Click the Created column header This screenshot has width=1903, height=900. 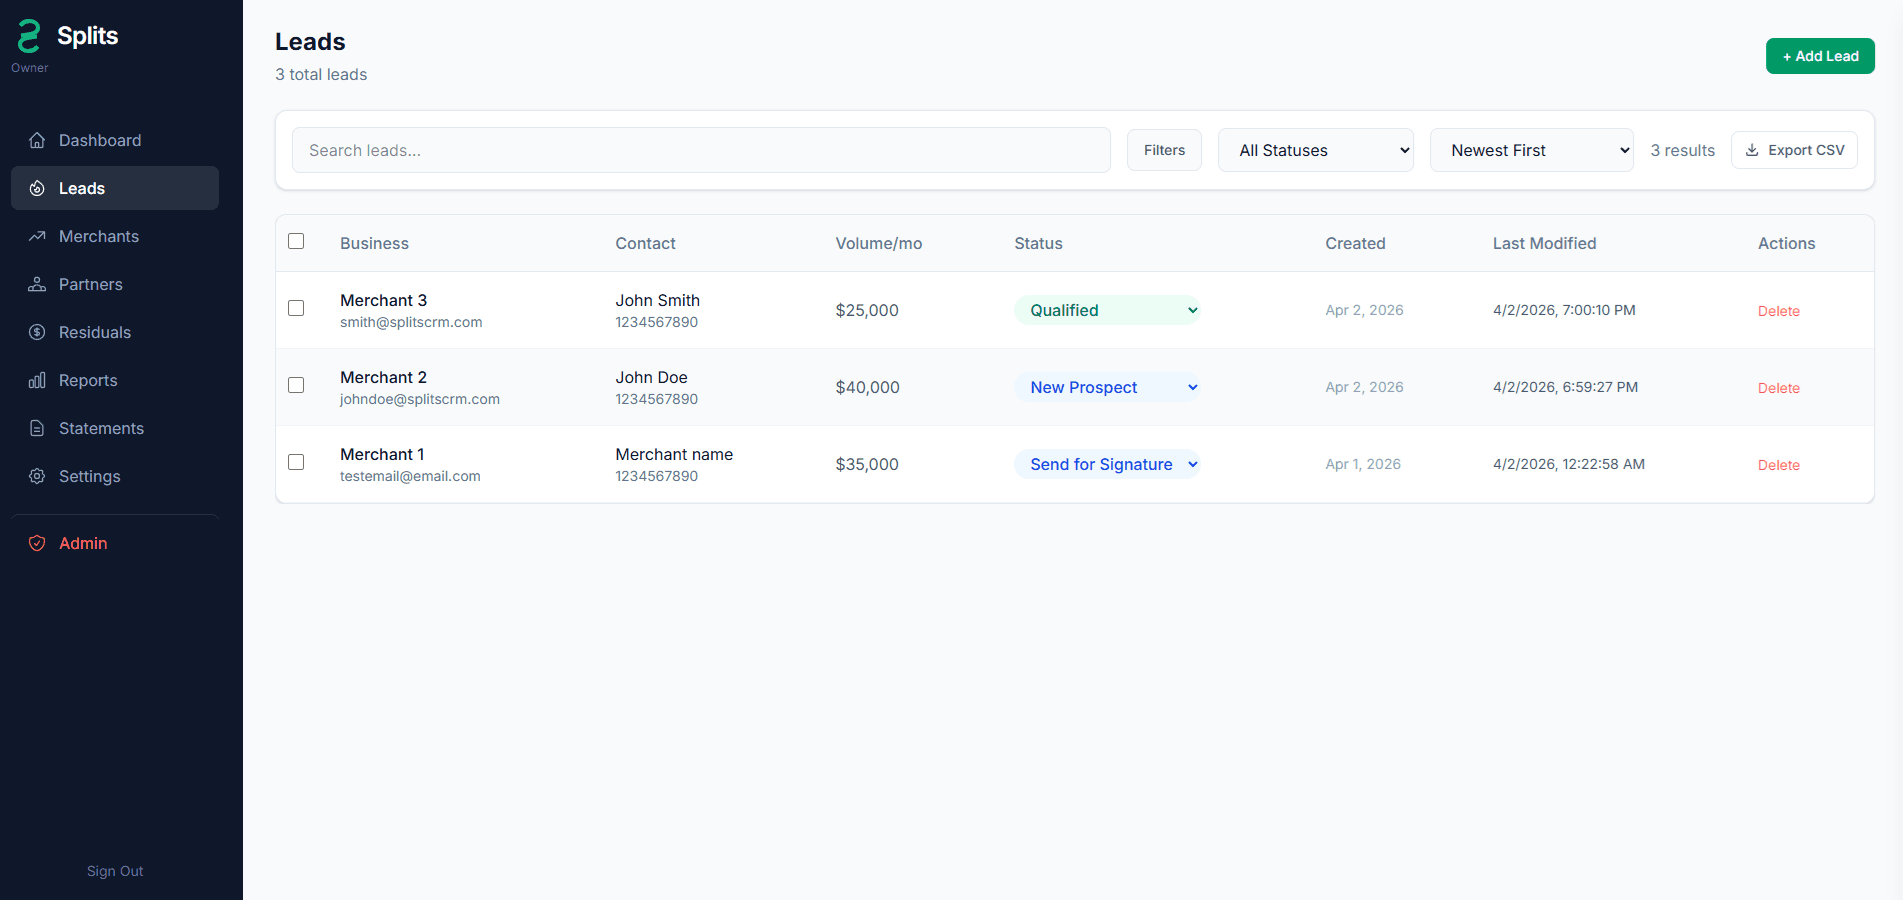(1355, 243)
